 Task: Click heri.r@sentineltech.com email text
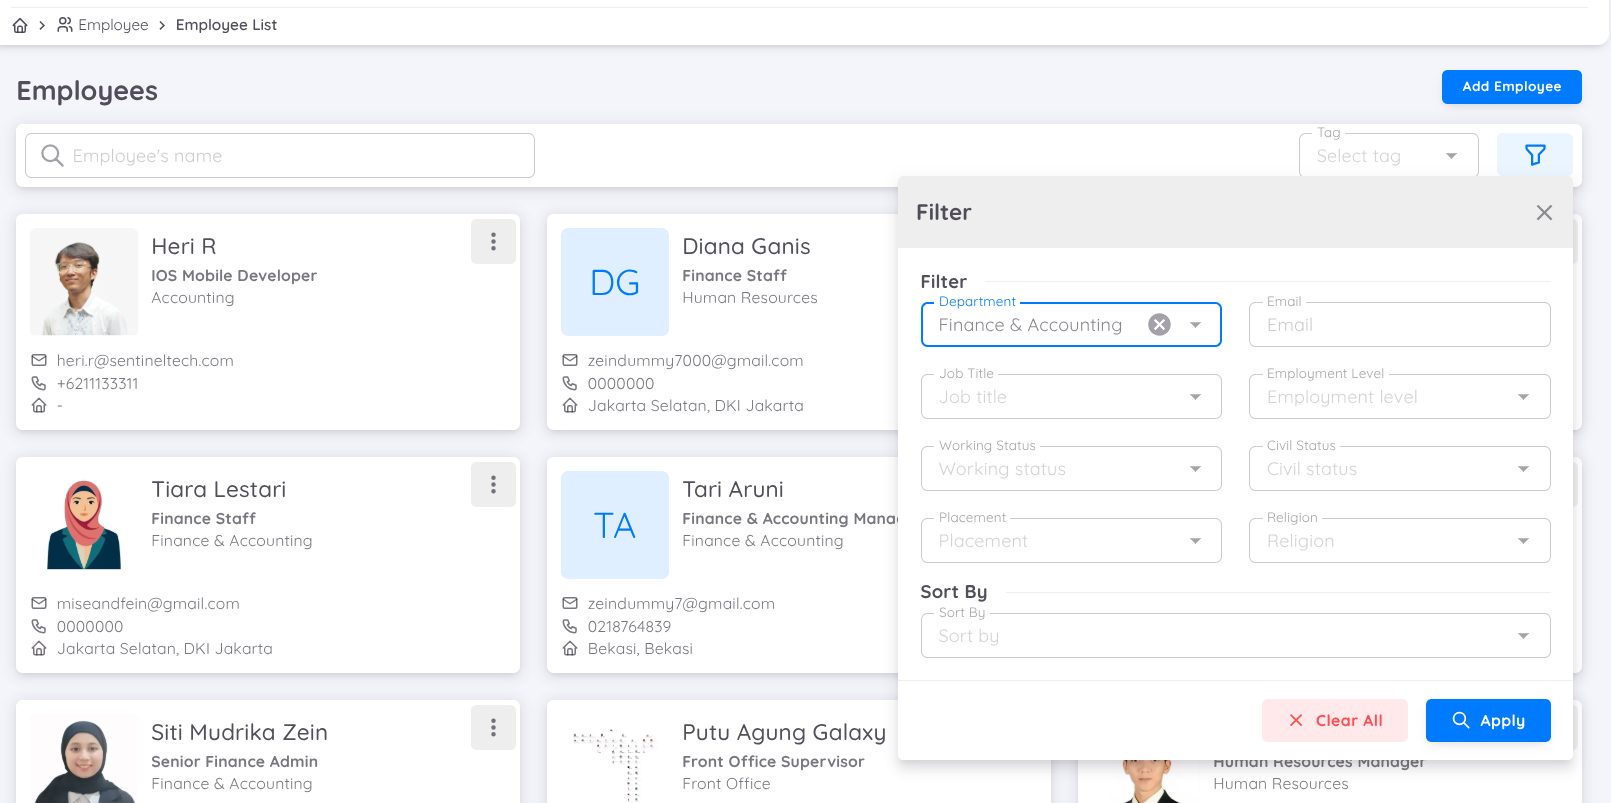tap(145, 361)
